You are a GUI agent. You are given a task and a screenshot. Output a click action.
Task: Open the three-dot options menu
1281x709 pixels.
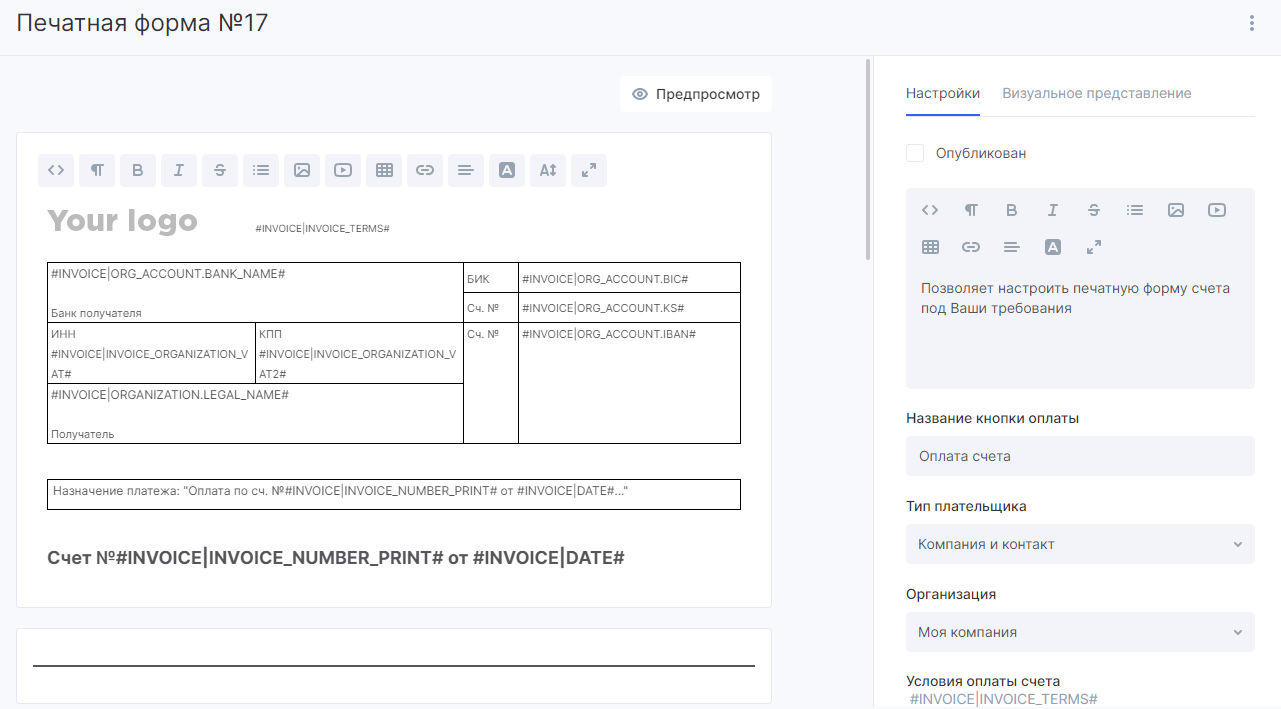click(1252, 23)
